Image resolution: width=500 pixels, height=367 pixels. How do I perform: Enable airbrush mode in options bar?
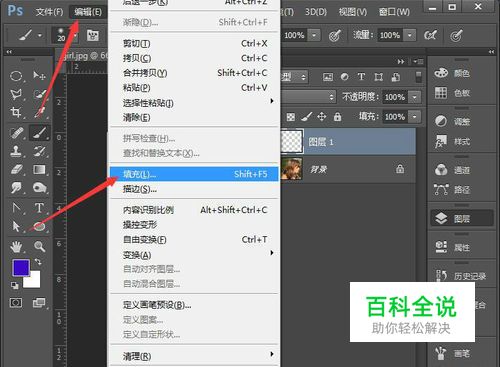[x=430, y=35]
